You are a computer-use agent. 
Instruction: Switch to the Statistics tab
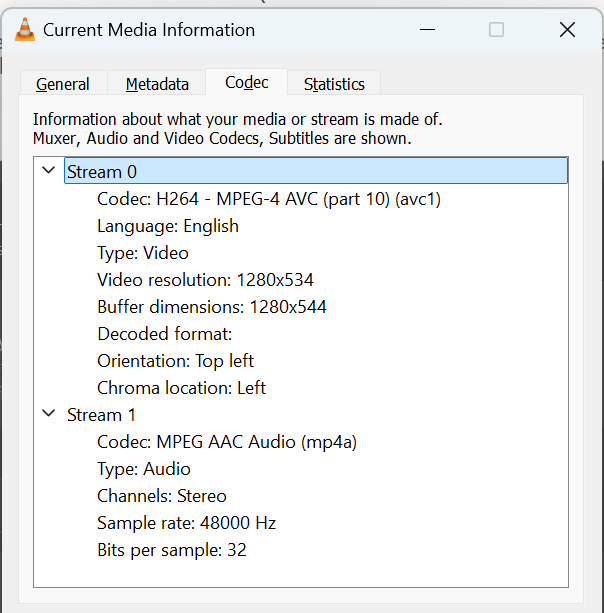(334, 84)
